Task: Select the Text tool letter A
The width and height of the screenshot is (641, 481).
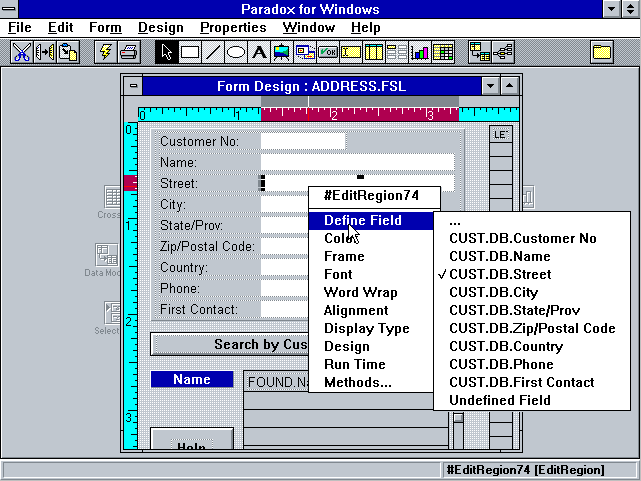Action: (259, 52)
